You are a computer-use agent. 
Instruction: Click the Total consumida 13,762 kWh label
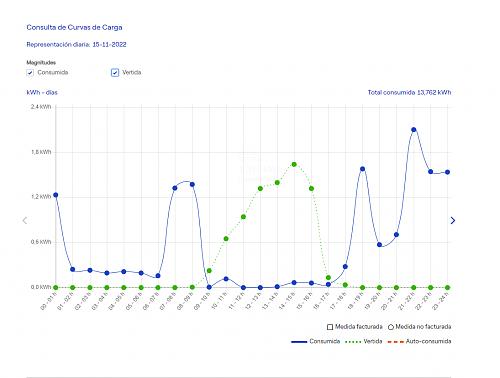tap(409, 92)
